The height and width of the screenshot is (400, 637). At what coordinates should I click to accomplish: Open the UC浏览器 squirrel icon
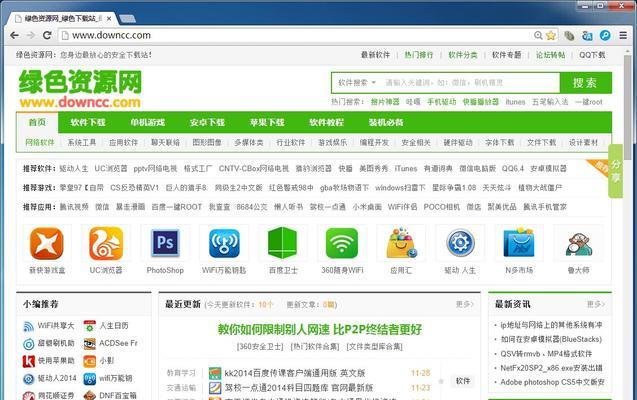click(106, 244)
